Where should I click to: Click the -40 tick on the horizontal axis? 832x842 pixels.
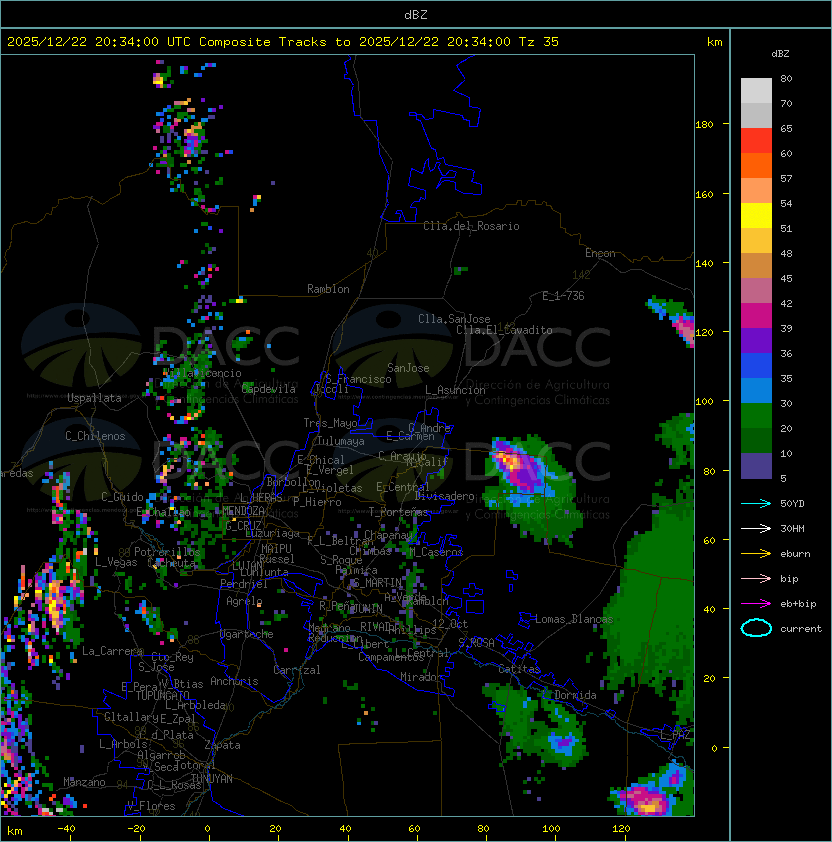[66, 829]
